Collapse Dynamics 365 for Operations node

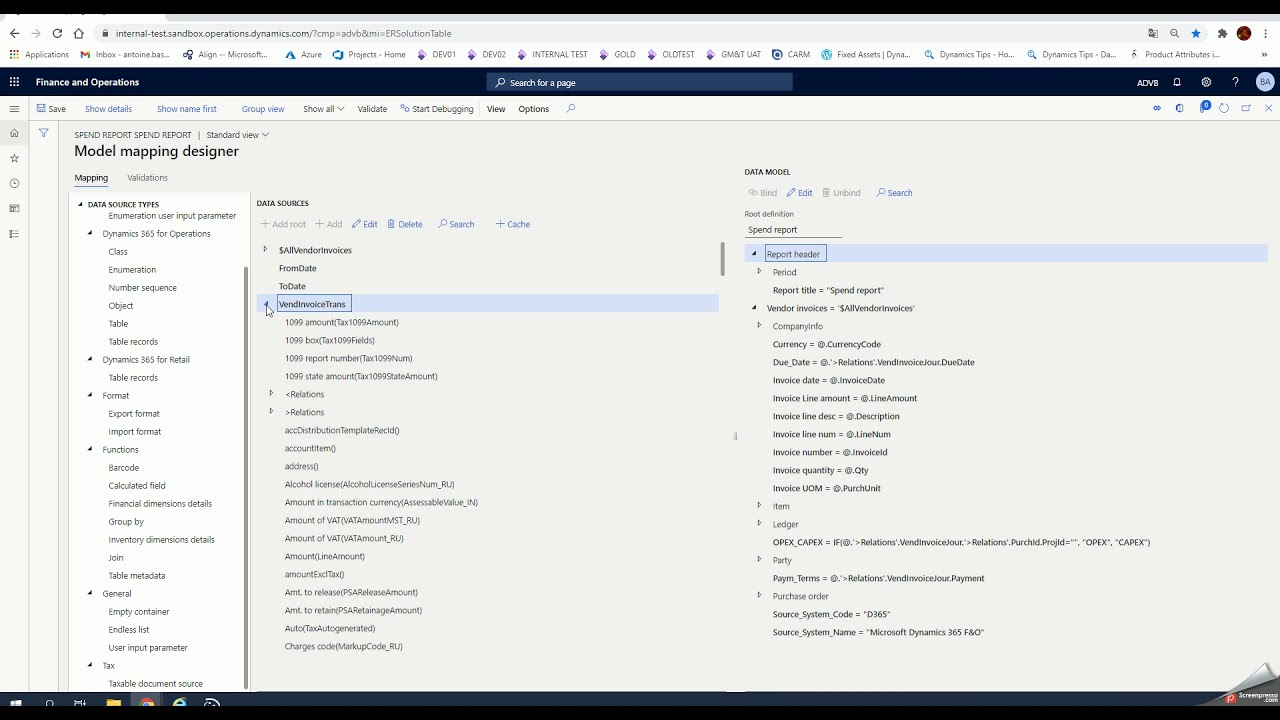pyautogui.click(x=90, y=233)
